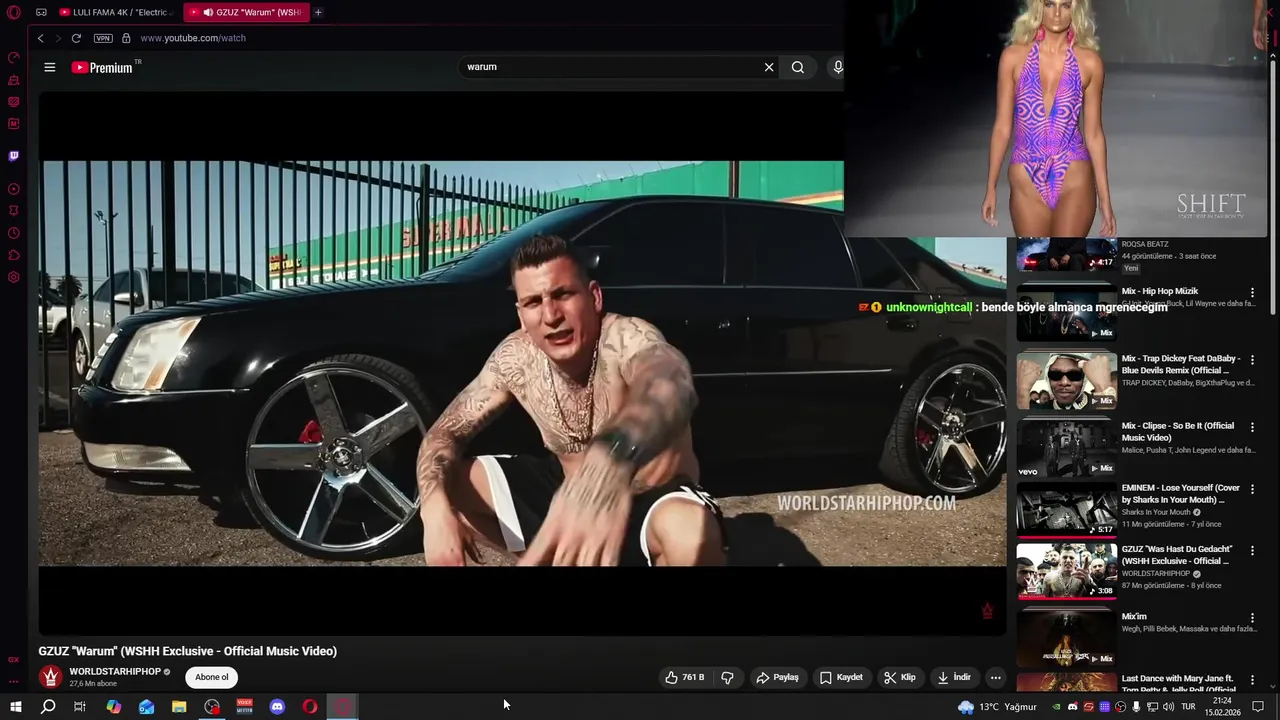Click the site security padlock icon

tap(126, 38)
